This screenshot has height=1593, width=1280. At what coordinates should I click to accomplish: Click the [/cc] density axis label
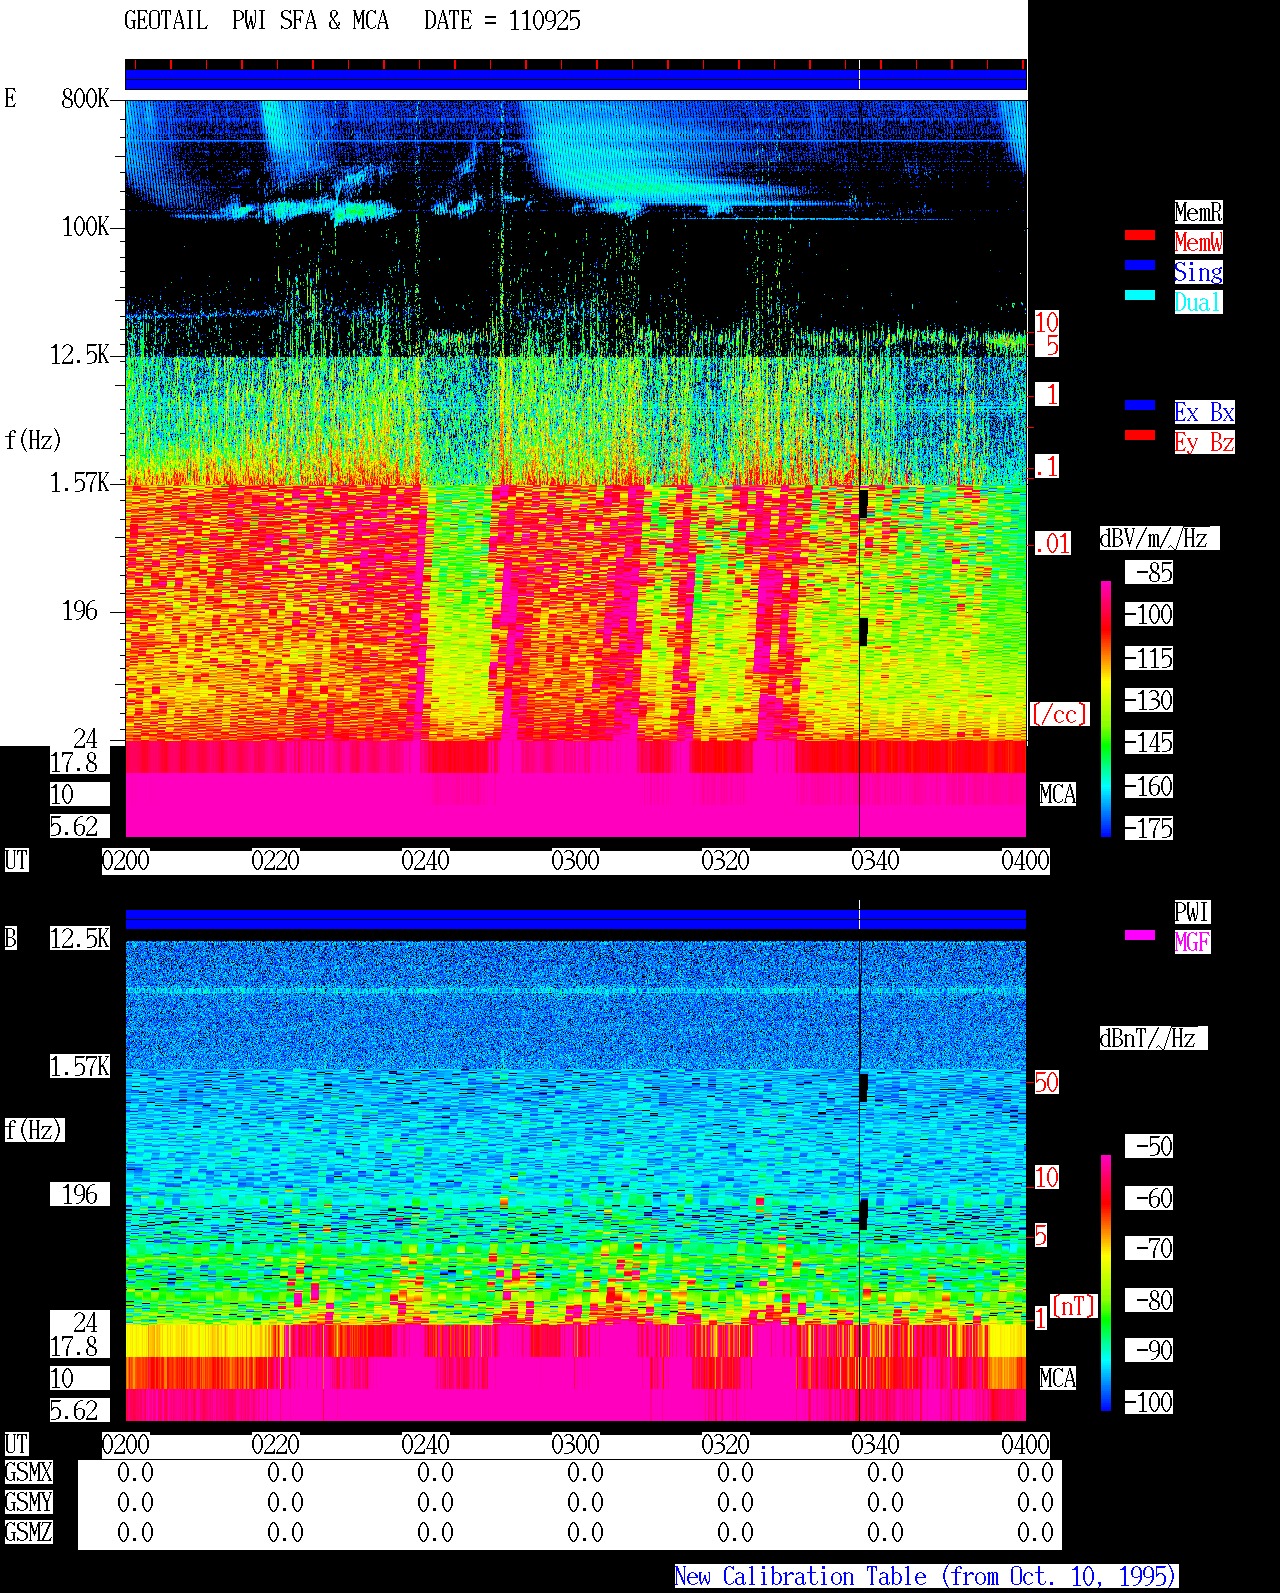coord(1059,714)
